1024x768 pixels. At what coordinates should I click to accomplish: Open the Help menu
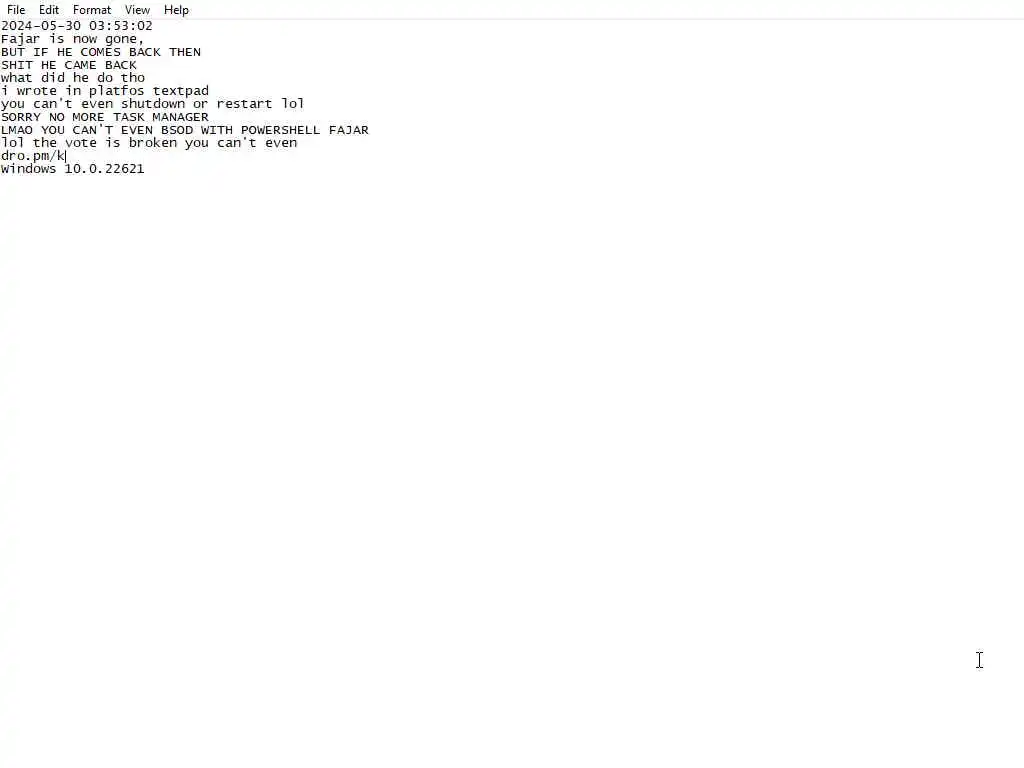(176, 10)
